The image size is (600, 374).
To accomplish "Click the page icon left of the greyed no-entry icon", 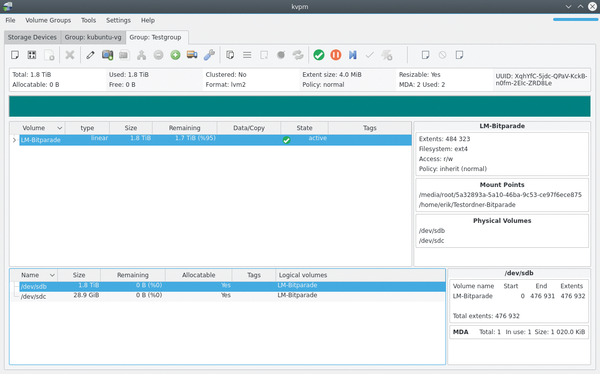I will [x=425, y=55].
